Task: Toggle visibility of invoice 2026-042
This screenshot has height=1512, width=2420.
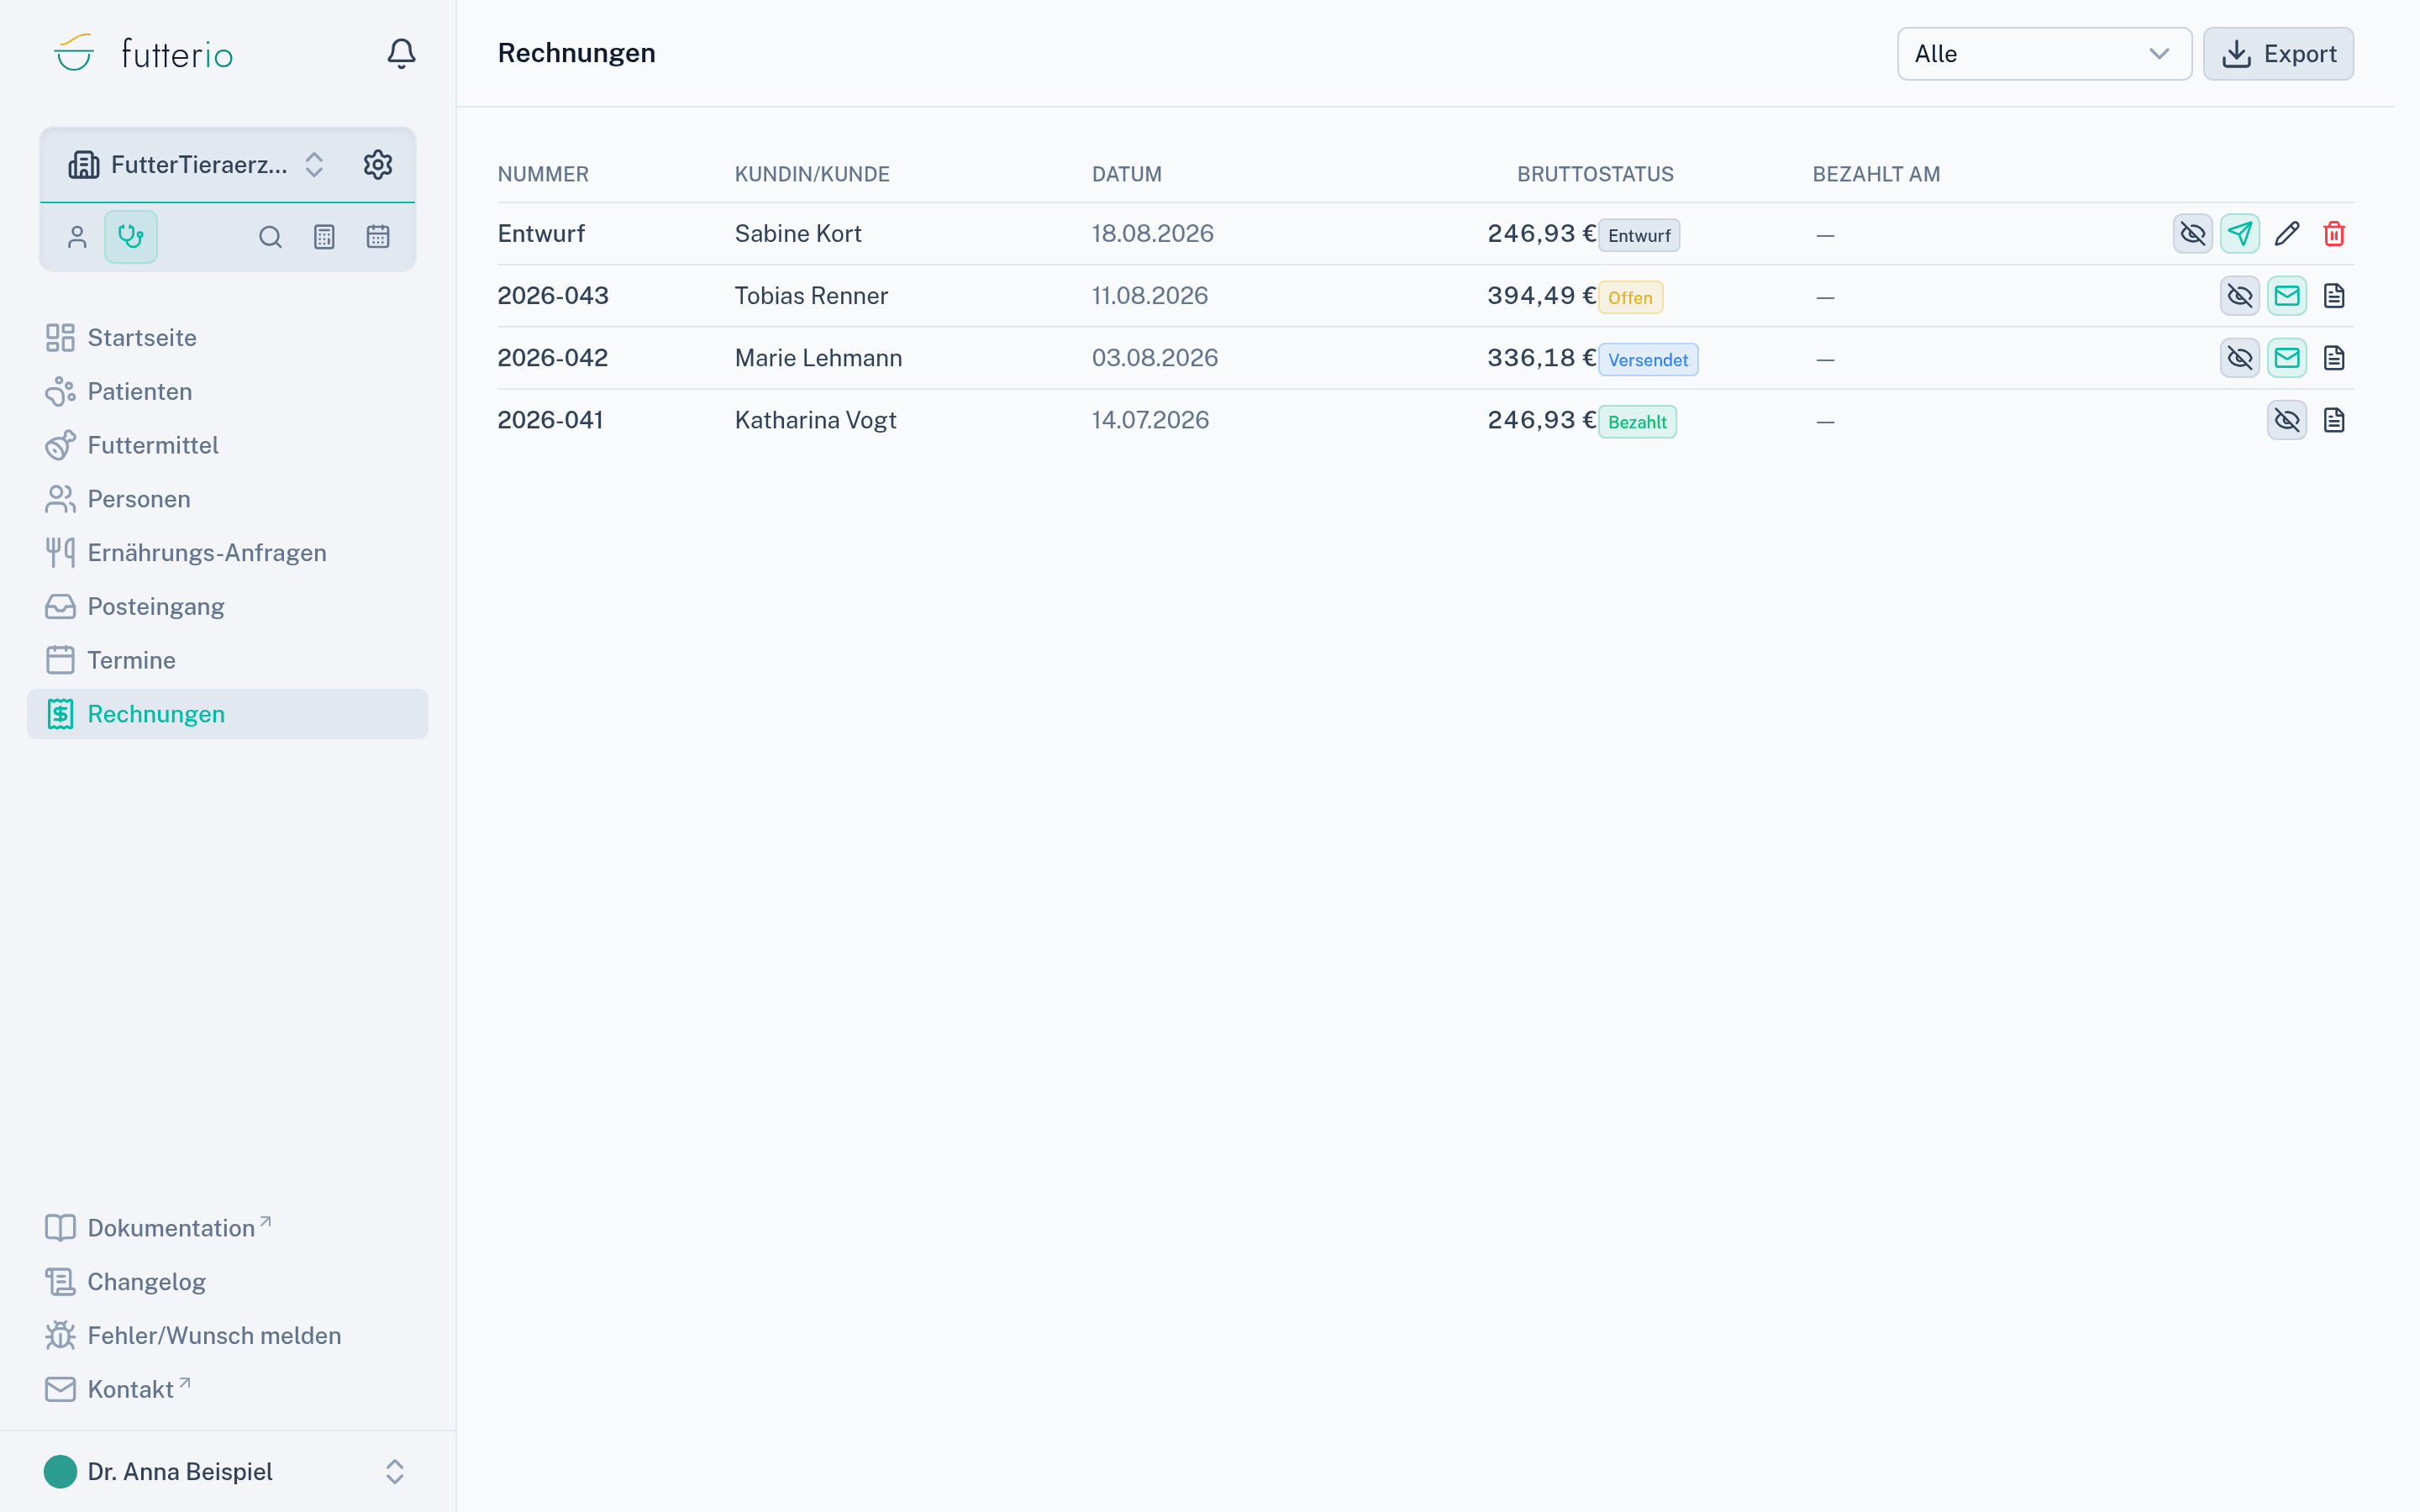Action: point(2239,358)
